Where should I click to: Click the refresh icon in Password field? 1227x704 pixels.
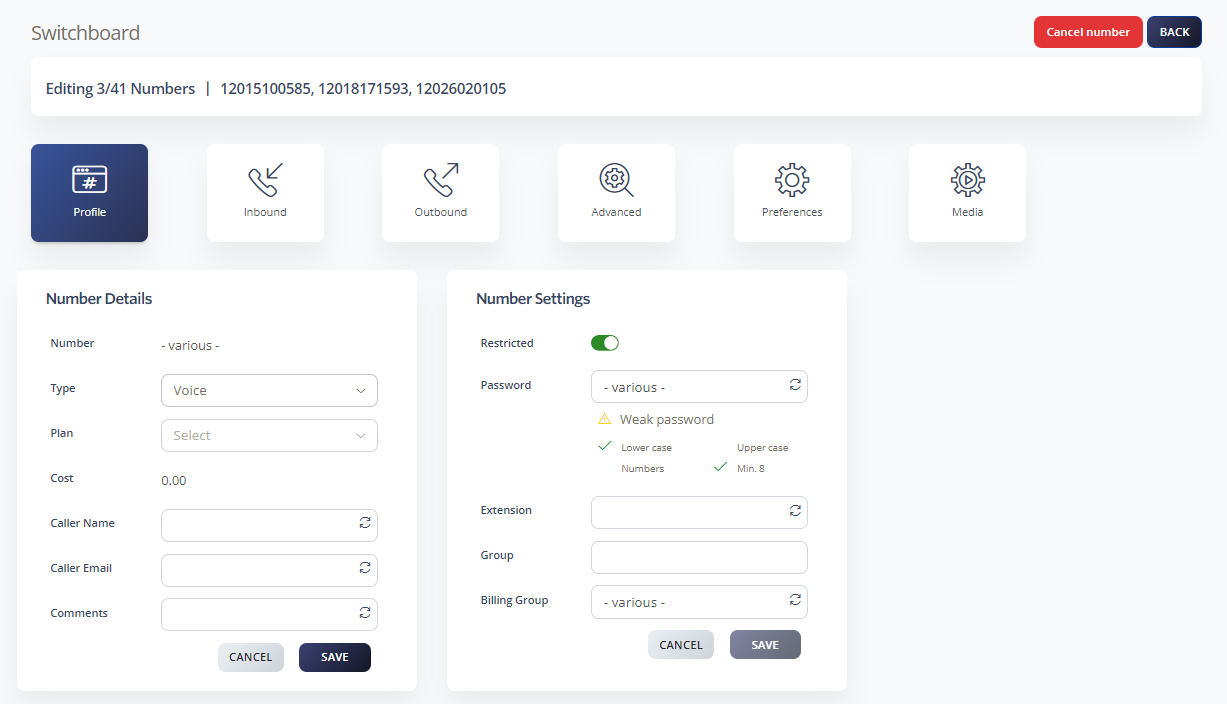[795, 384]
